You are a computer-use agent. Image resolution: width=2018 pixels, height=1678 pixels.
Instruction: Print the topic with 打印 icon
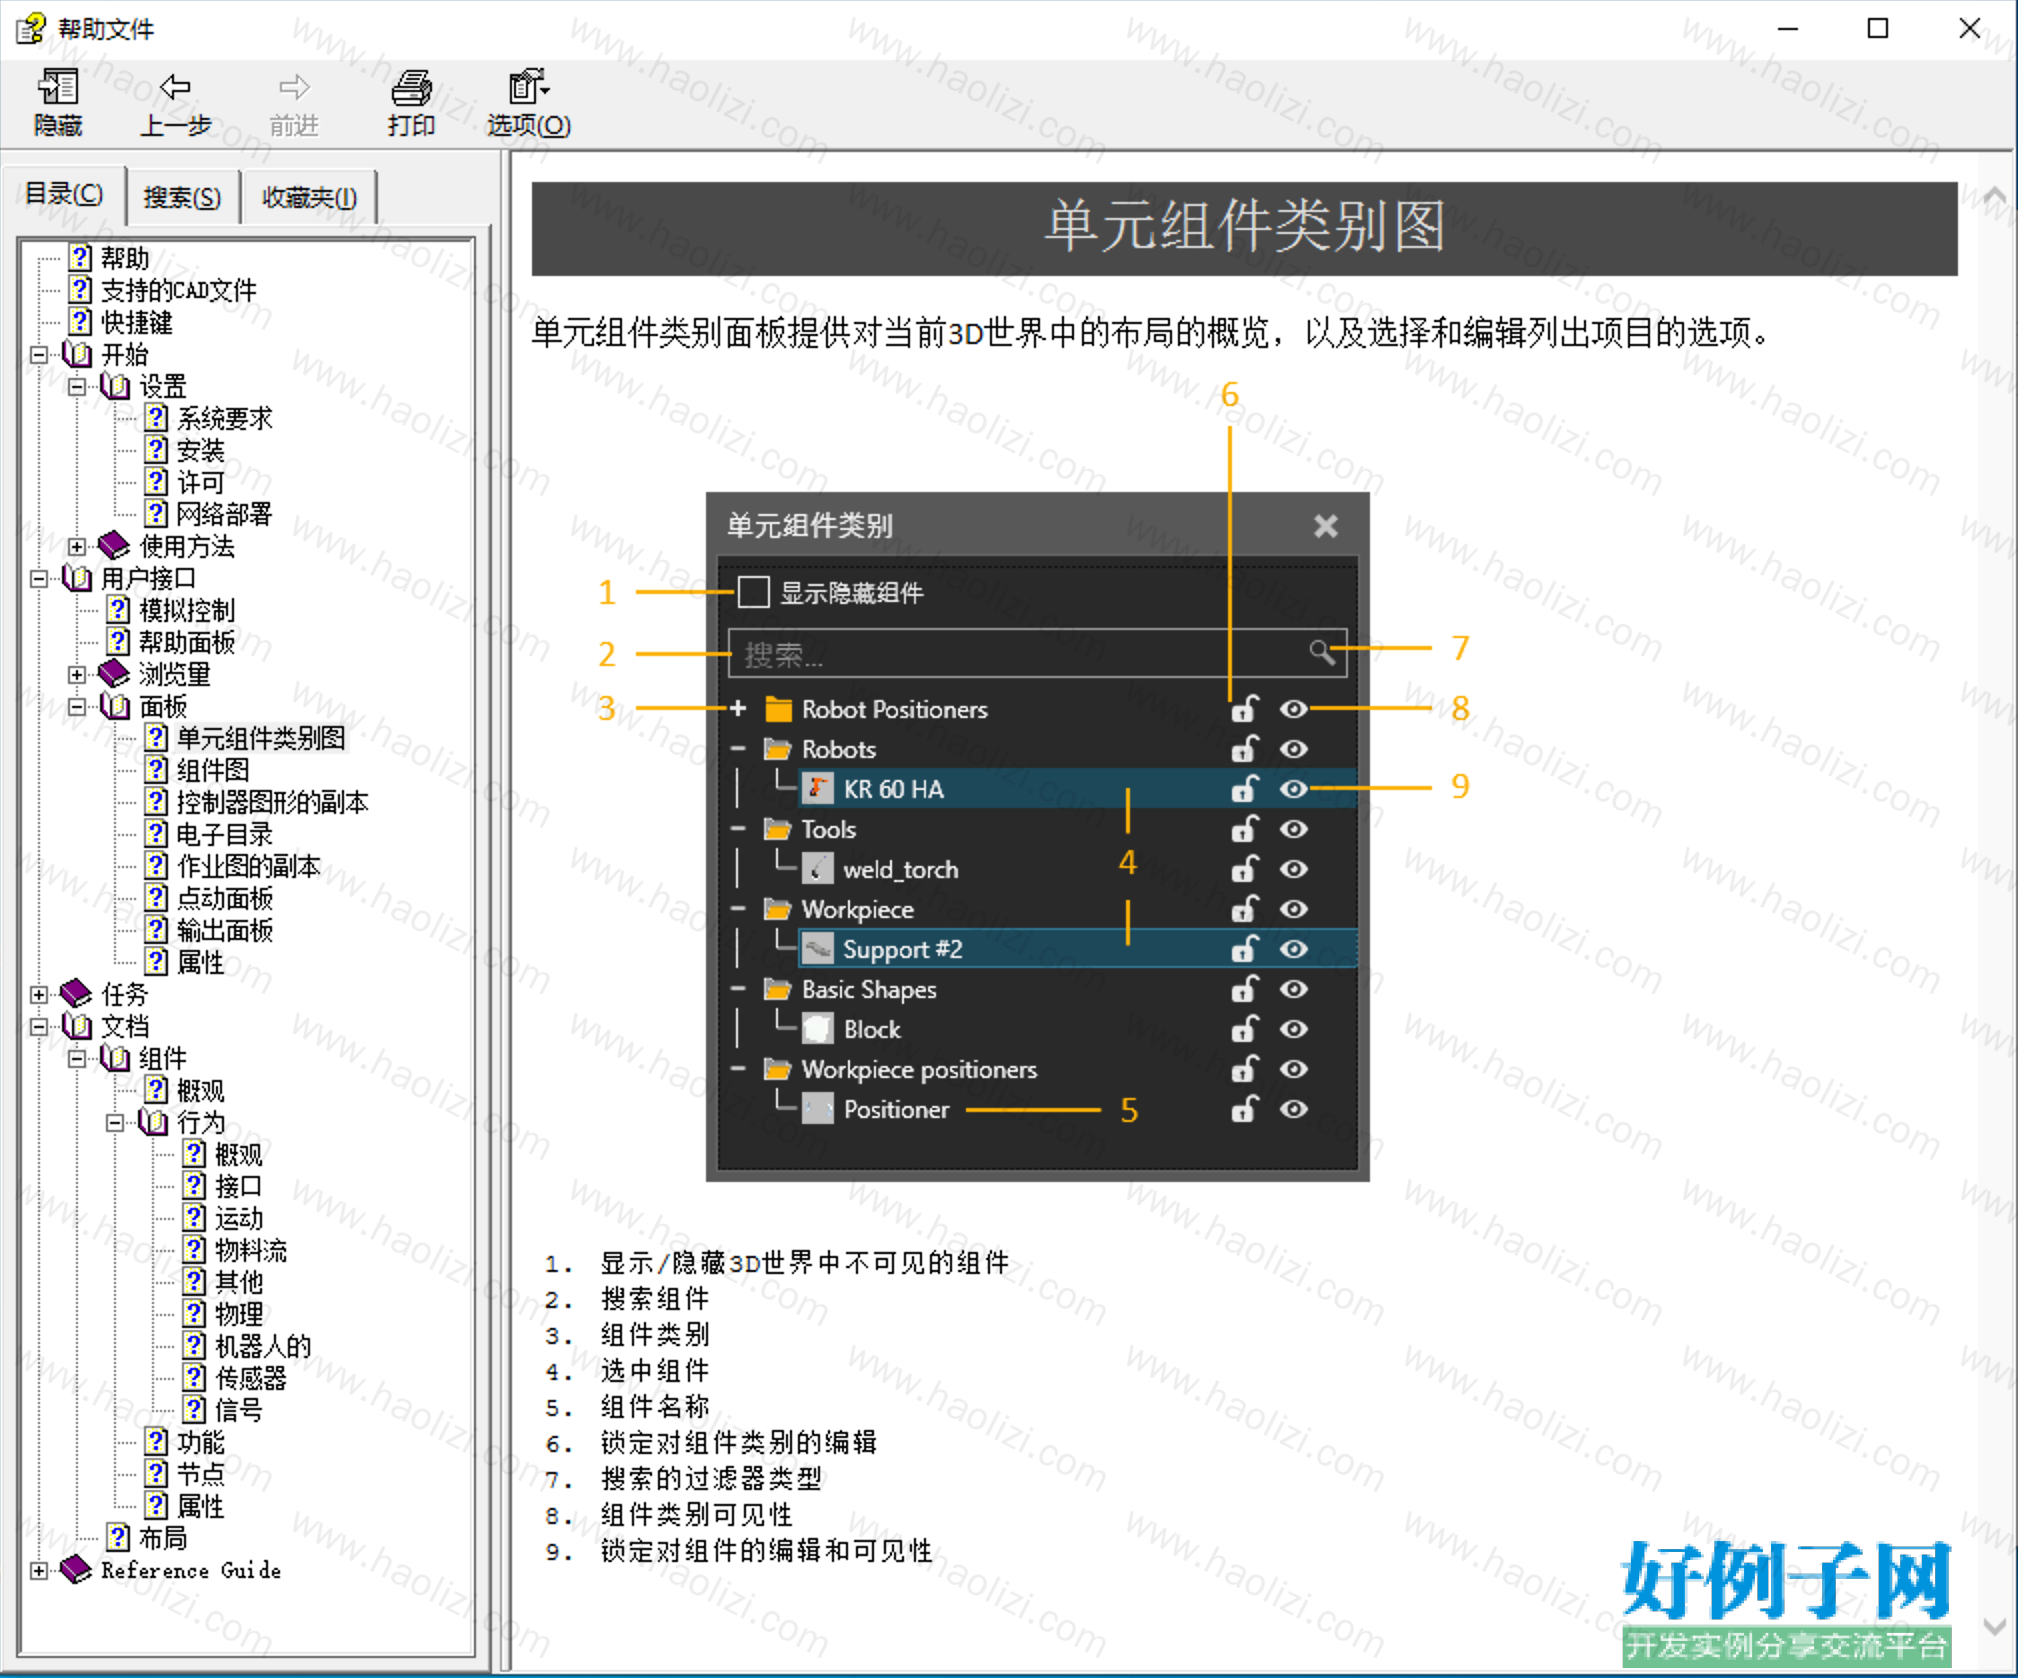411,88
